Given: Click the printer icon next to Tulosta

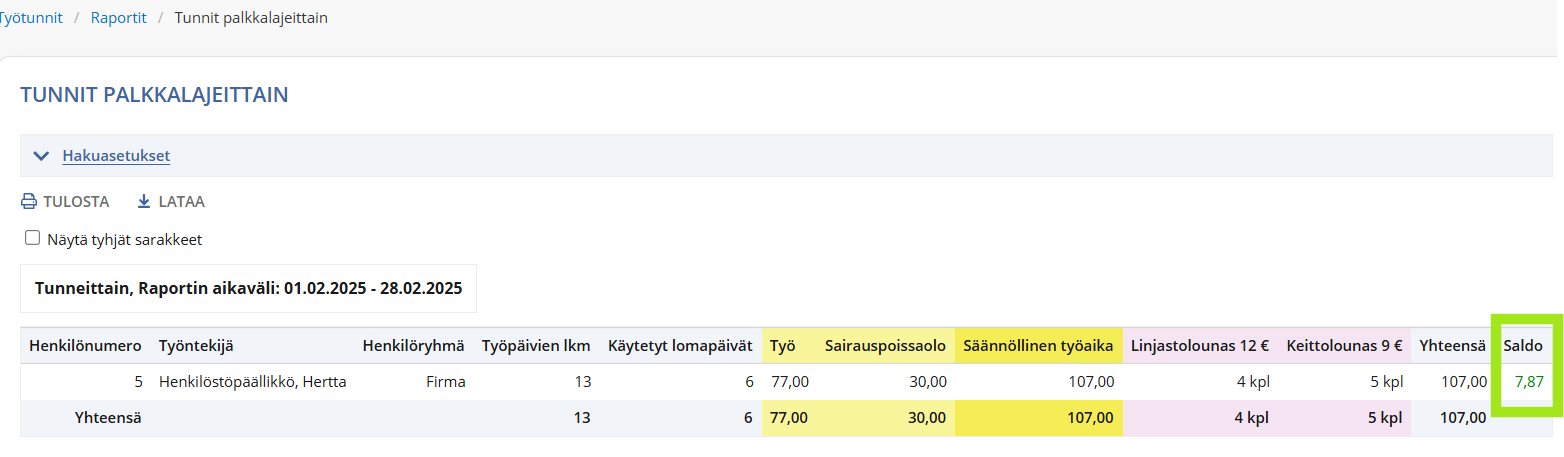Looking at the screenshot, I should (29, 202).
